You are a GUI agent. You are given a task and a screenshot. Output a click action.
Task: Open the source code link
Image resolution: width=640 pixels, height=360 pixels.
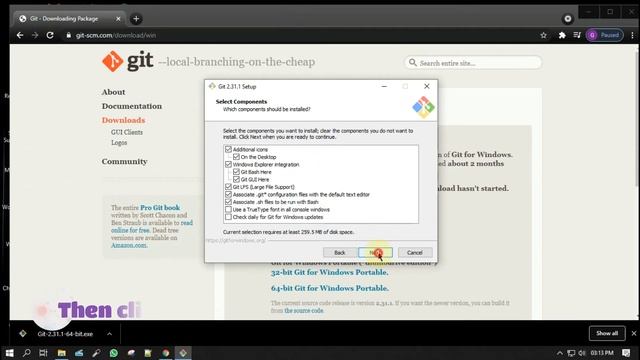(304, 311)
